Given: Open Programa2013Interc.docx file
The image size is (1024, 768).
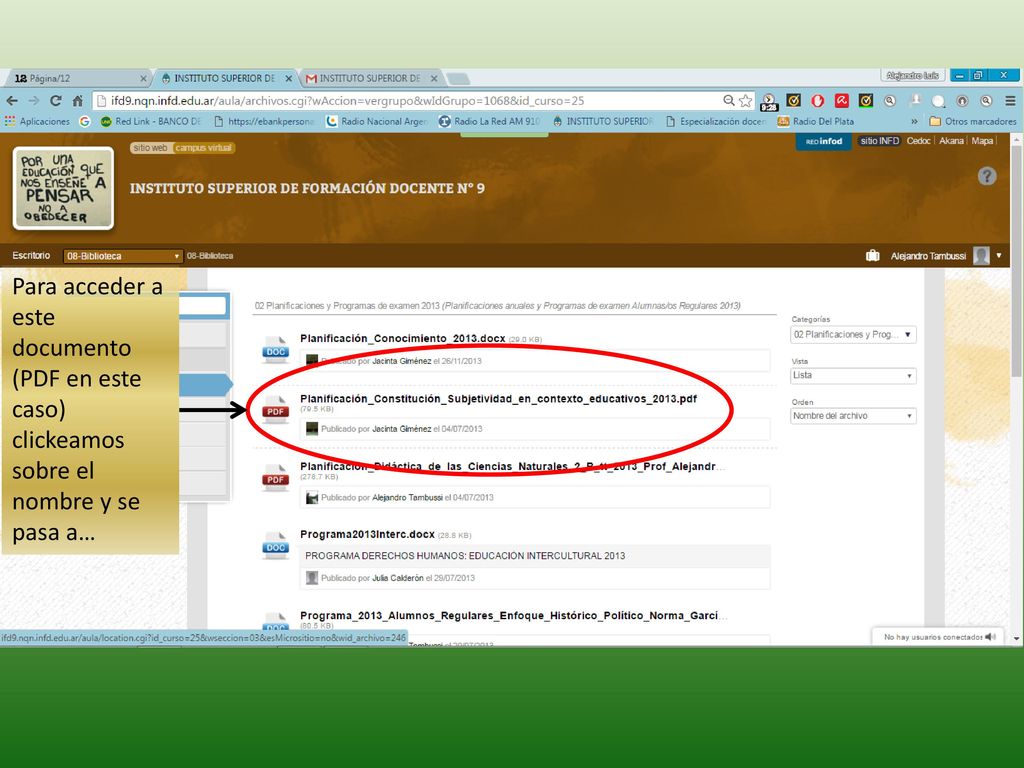Looking at the screenshot, I should [x=367, y=534].
